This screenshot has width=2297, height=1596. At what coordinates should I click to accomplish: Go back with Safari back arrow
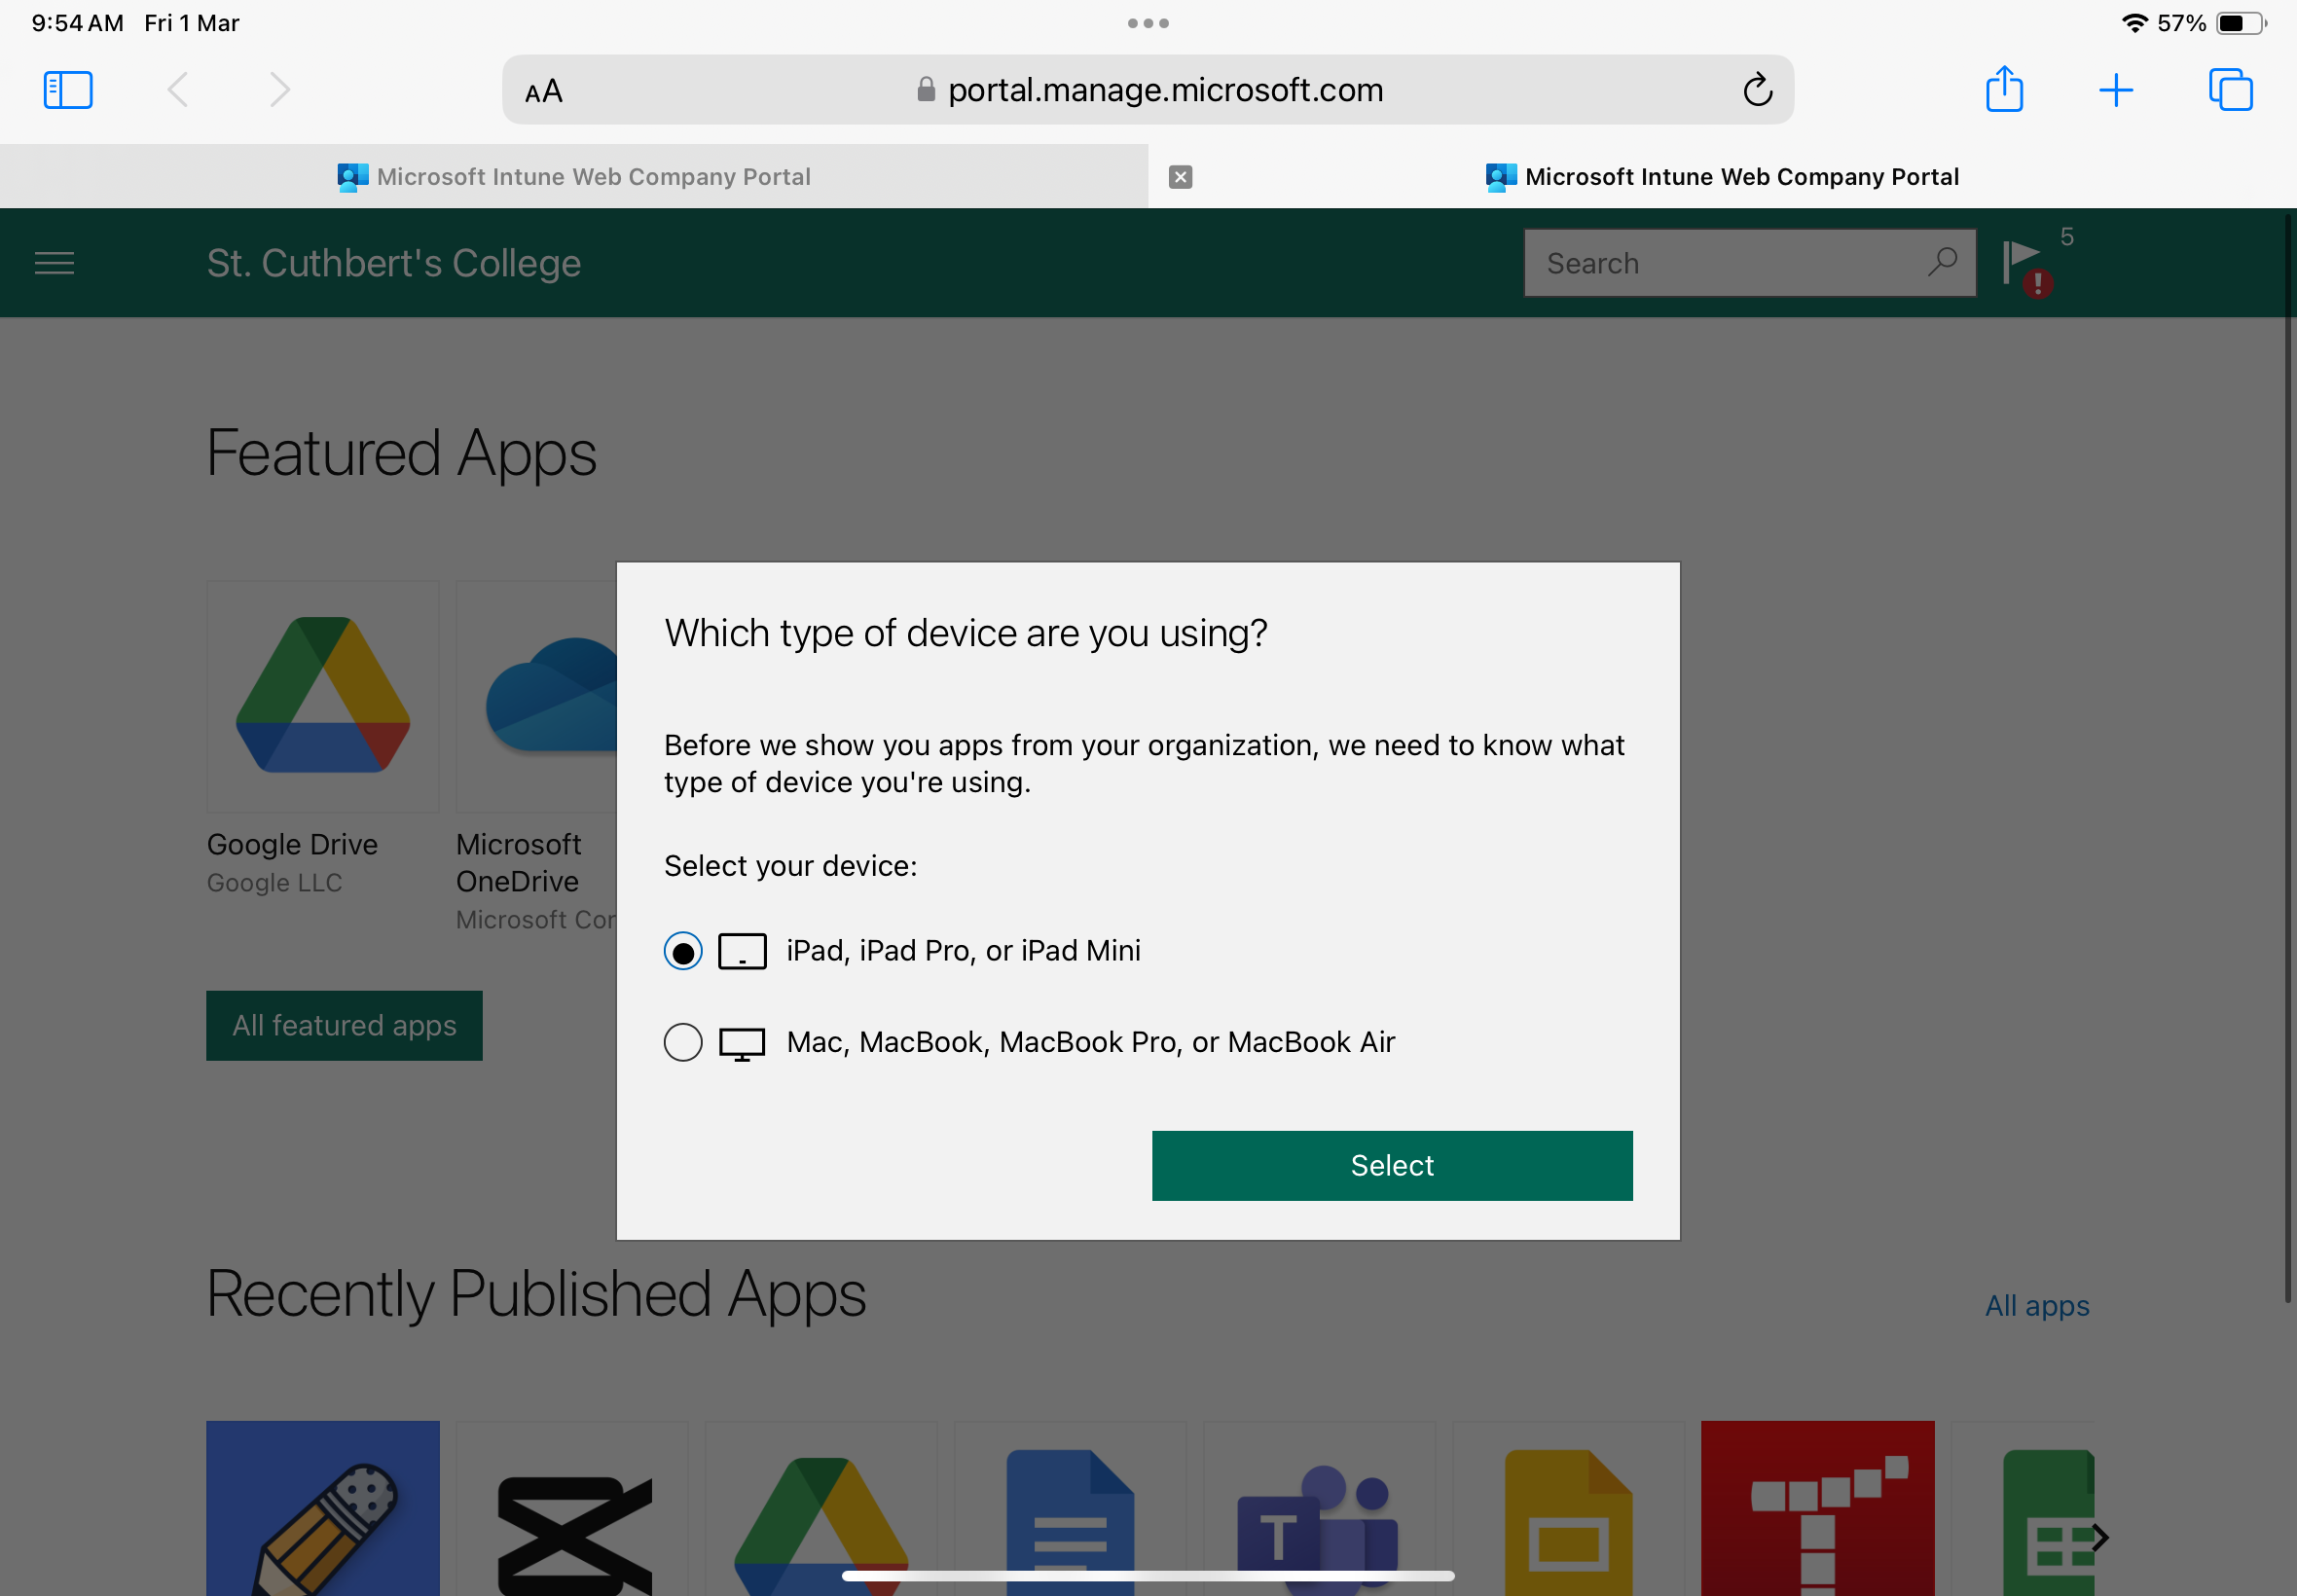pos(178,90)
